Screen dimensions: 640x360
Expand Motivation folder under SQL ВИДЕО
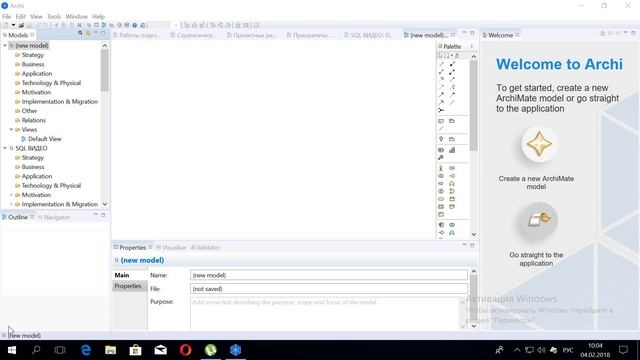point(11,195)
